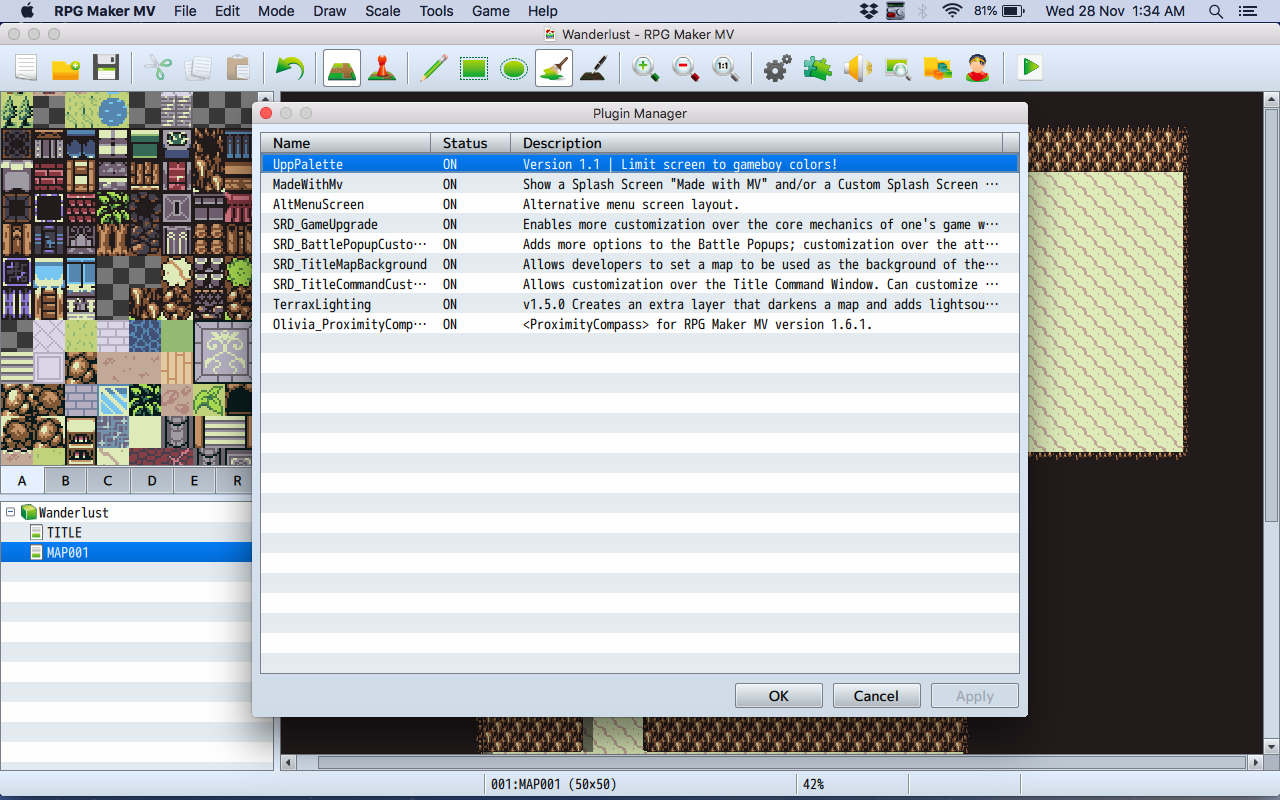The image size is (1280, 800).
Task: Open the Apple menu
Action: (x=27, y=11)
